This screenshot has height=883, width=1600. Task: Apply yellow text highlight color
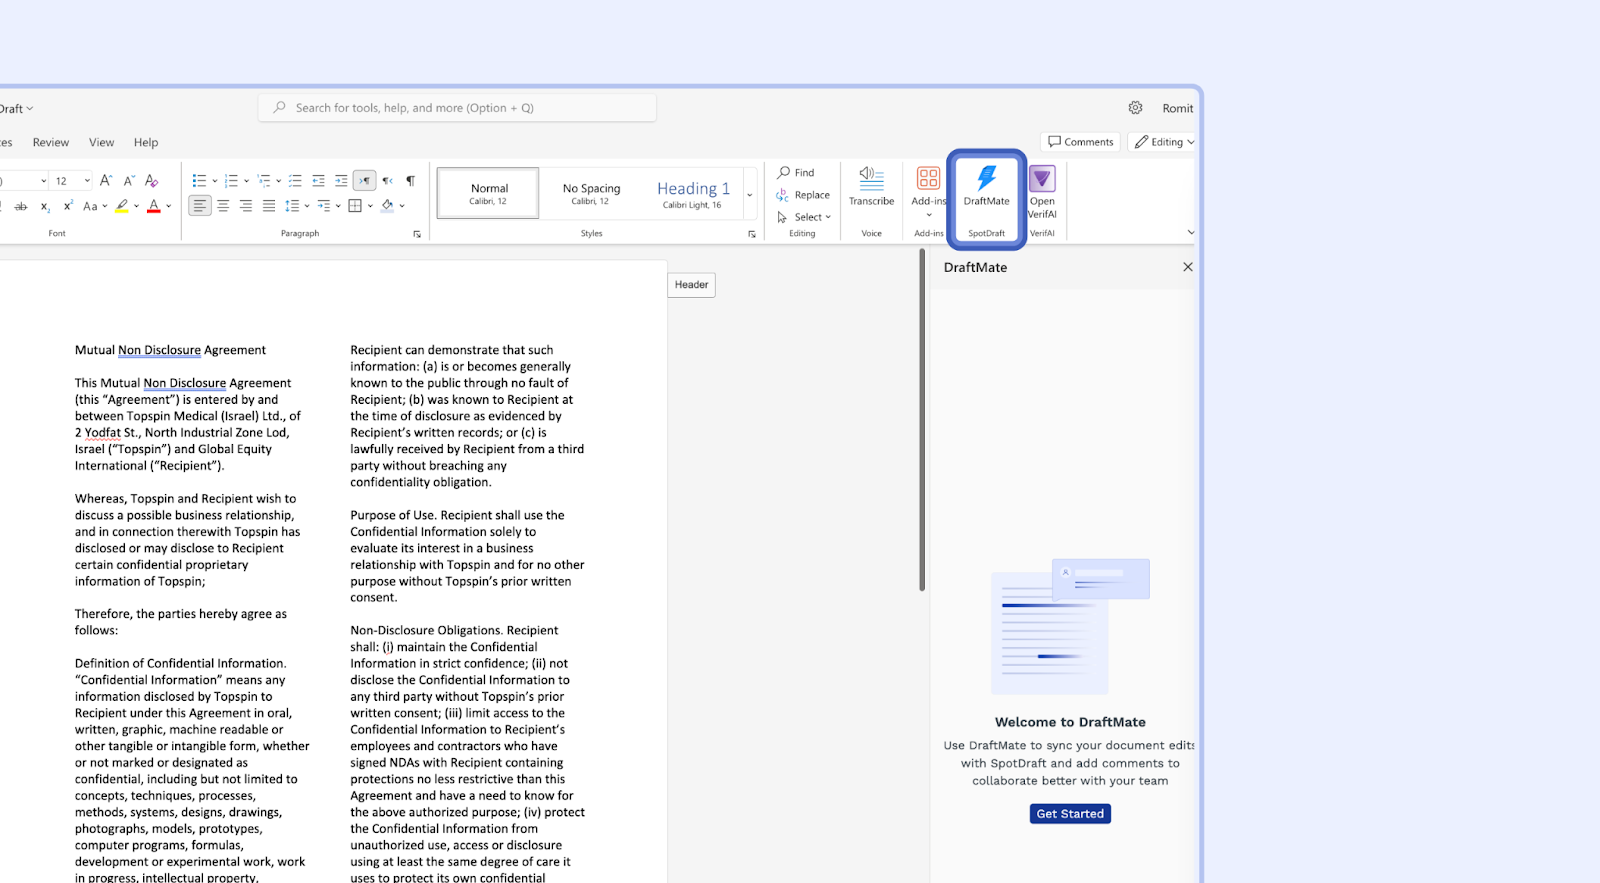pos(121,206)
